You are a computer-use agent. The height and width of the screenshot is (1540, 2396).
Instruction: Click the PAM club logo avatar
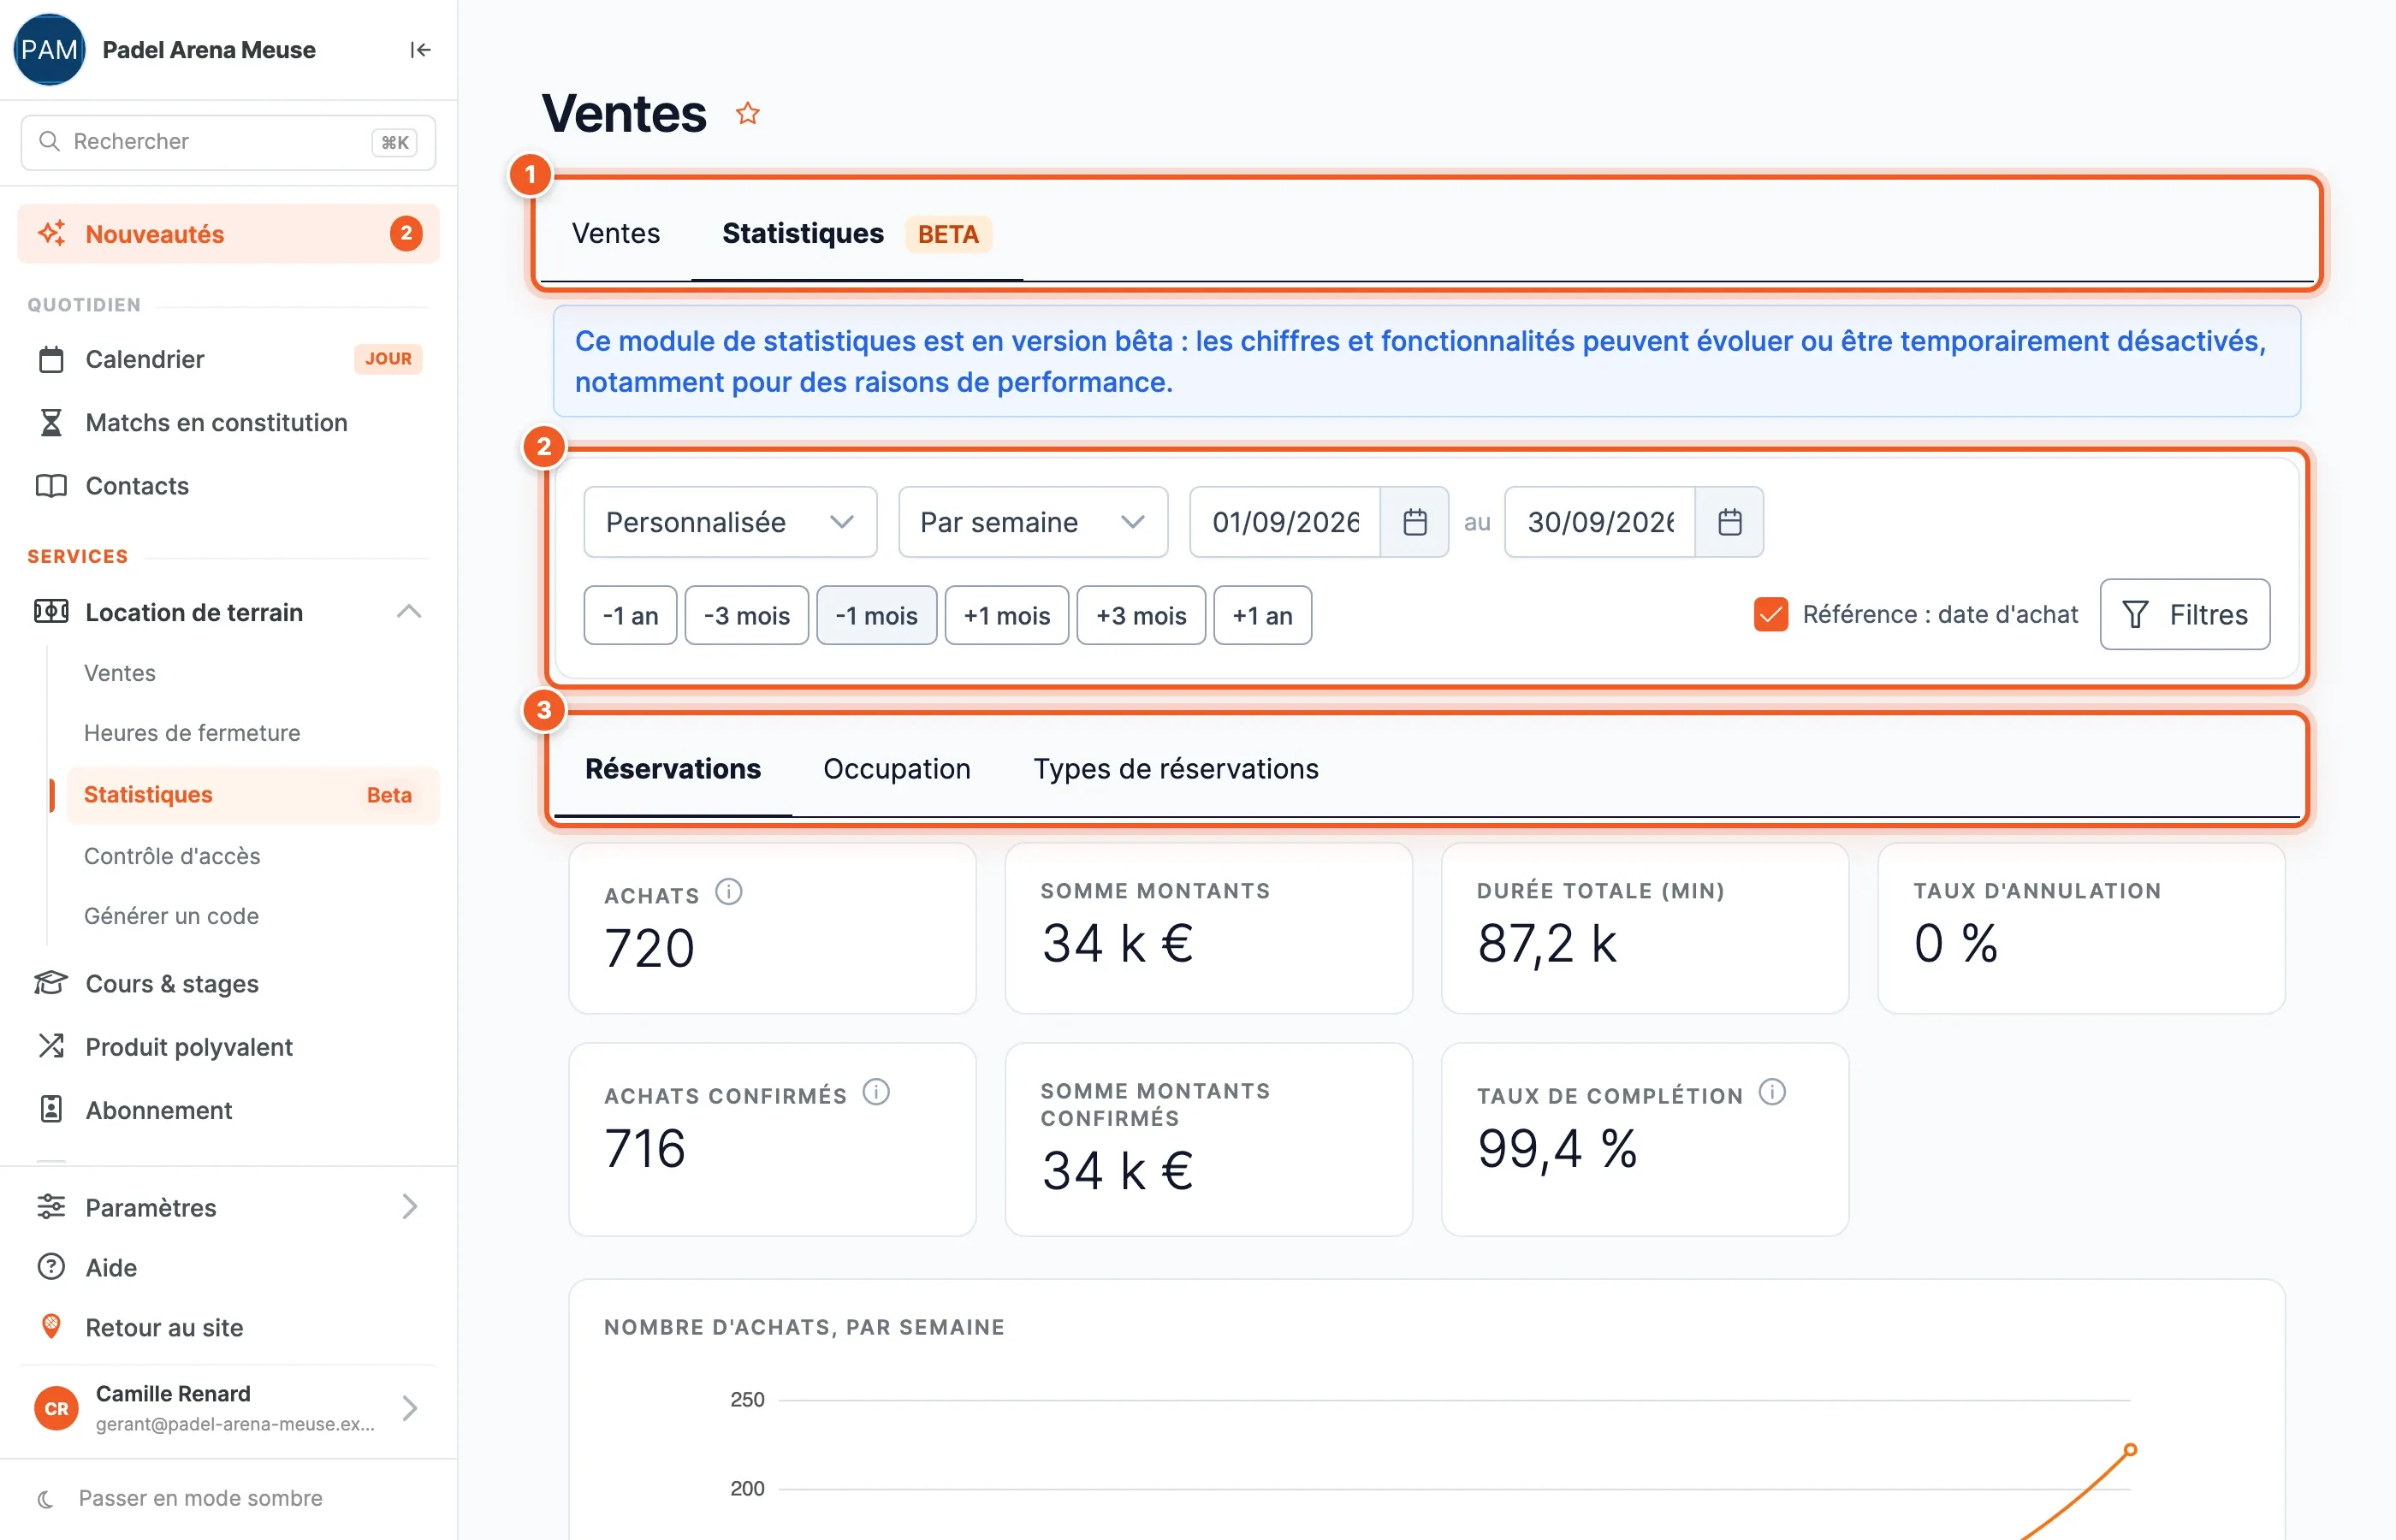49,50
